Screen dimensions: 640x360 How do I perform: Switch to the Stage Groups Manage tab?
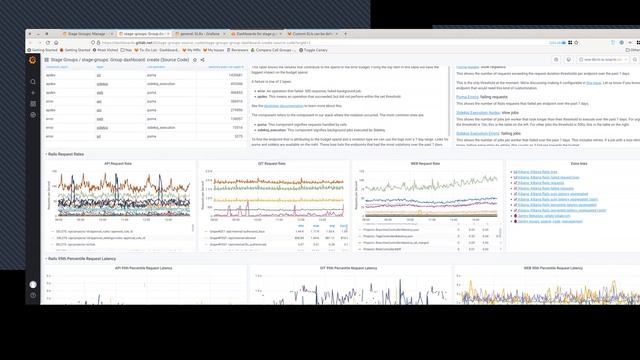87,34
